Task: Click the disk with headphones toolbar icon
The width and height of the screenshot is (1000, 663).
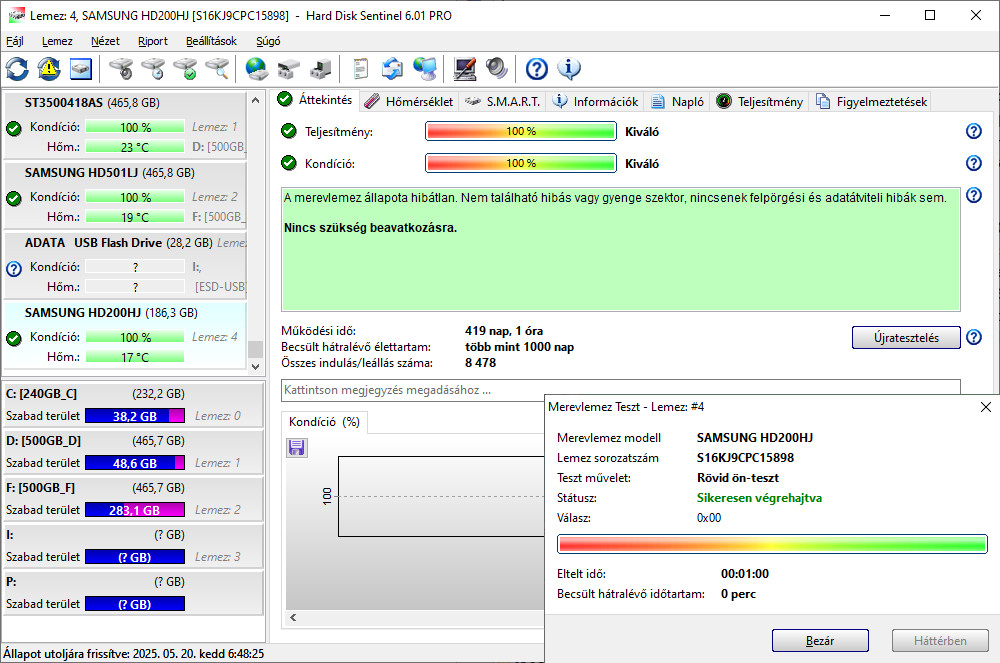Action: click(121, 69)
